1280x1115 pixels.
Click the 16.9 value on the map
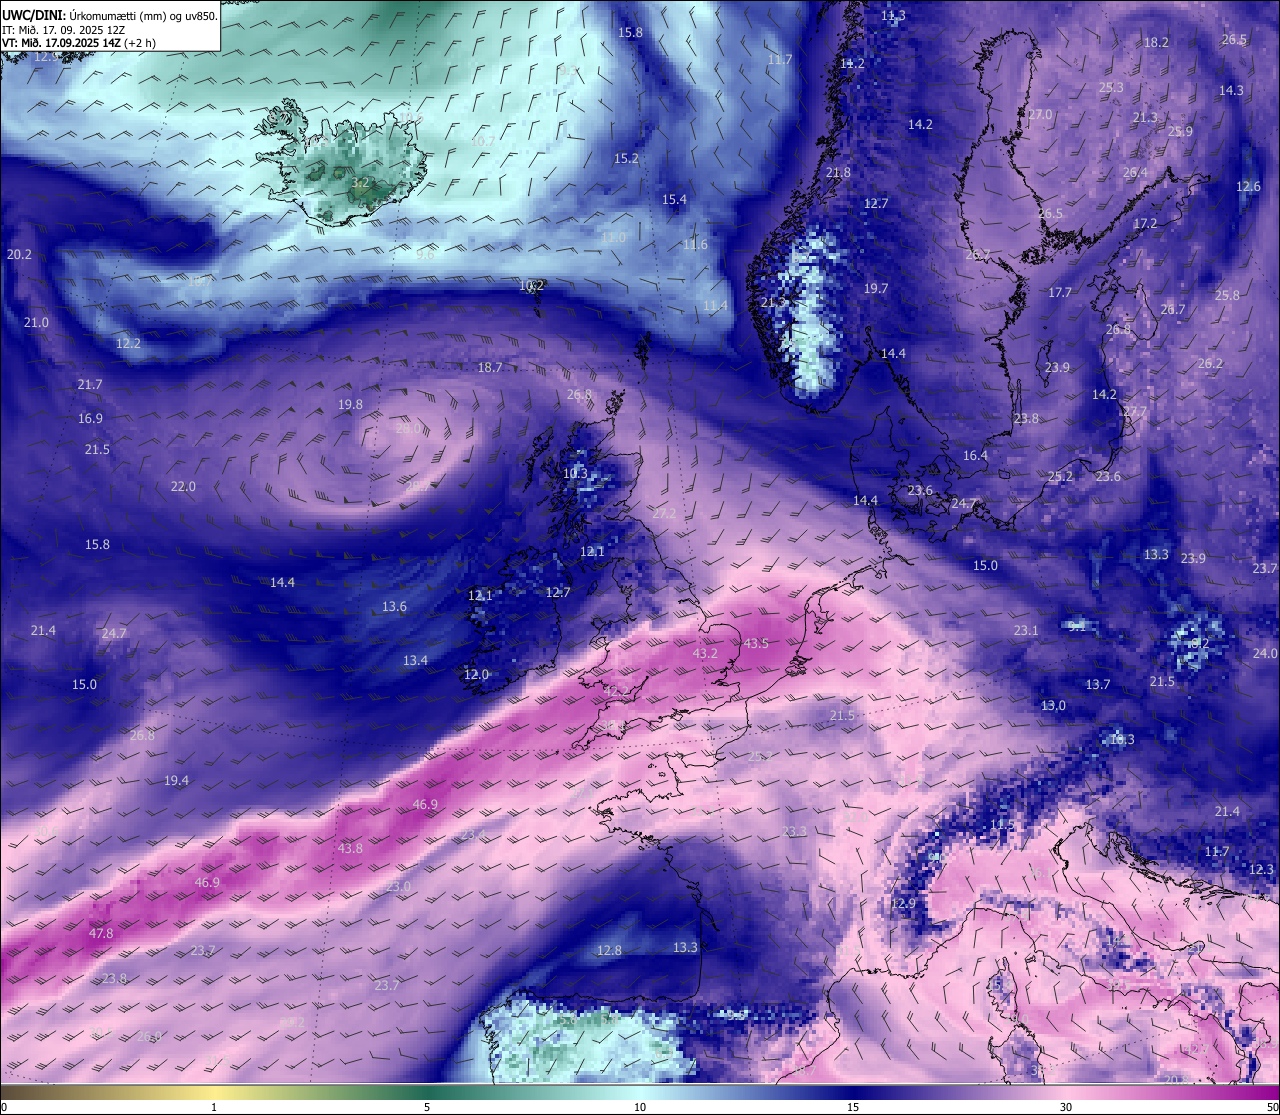(90, 418)
